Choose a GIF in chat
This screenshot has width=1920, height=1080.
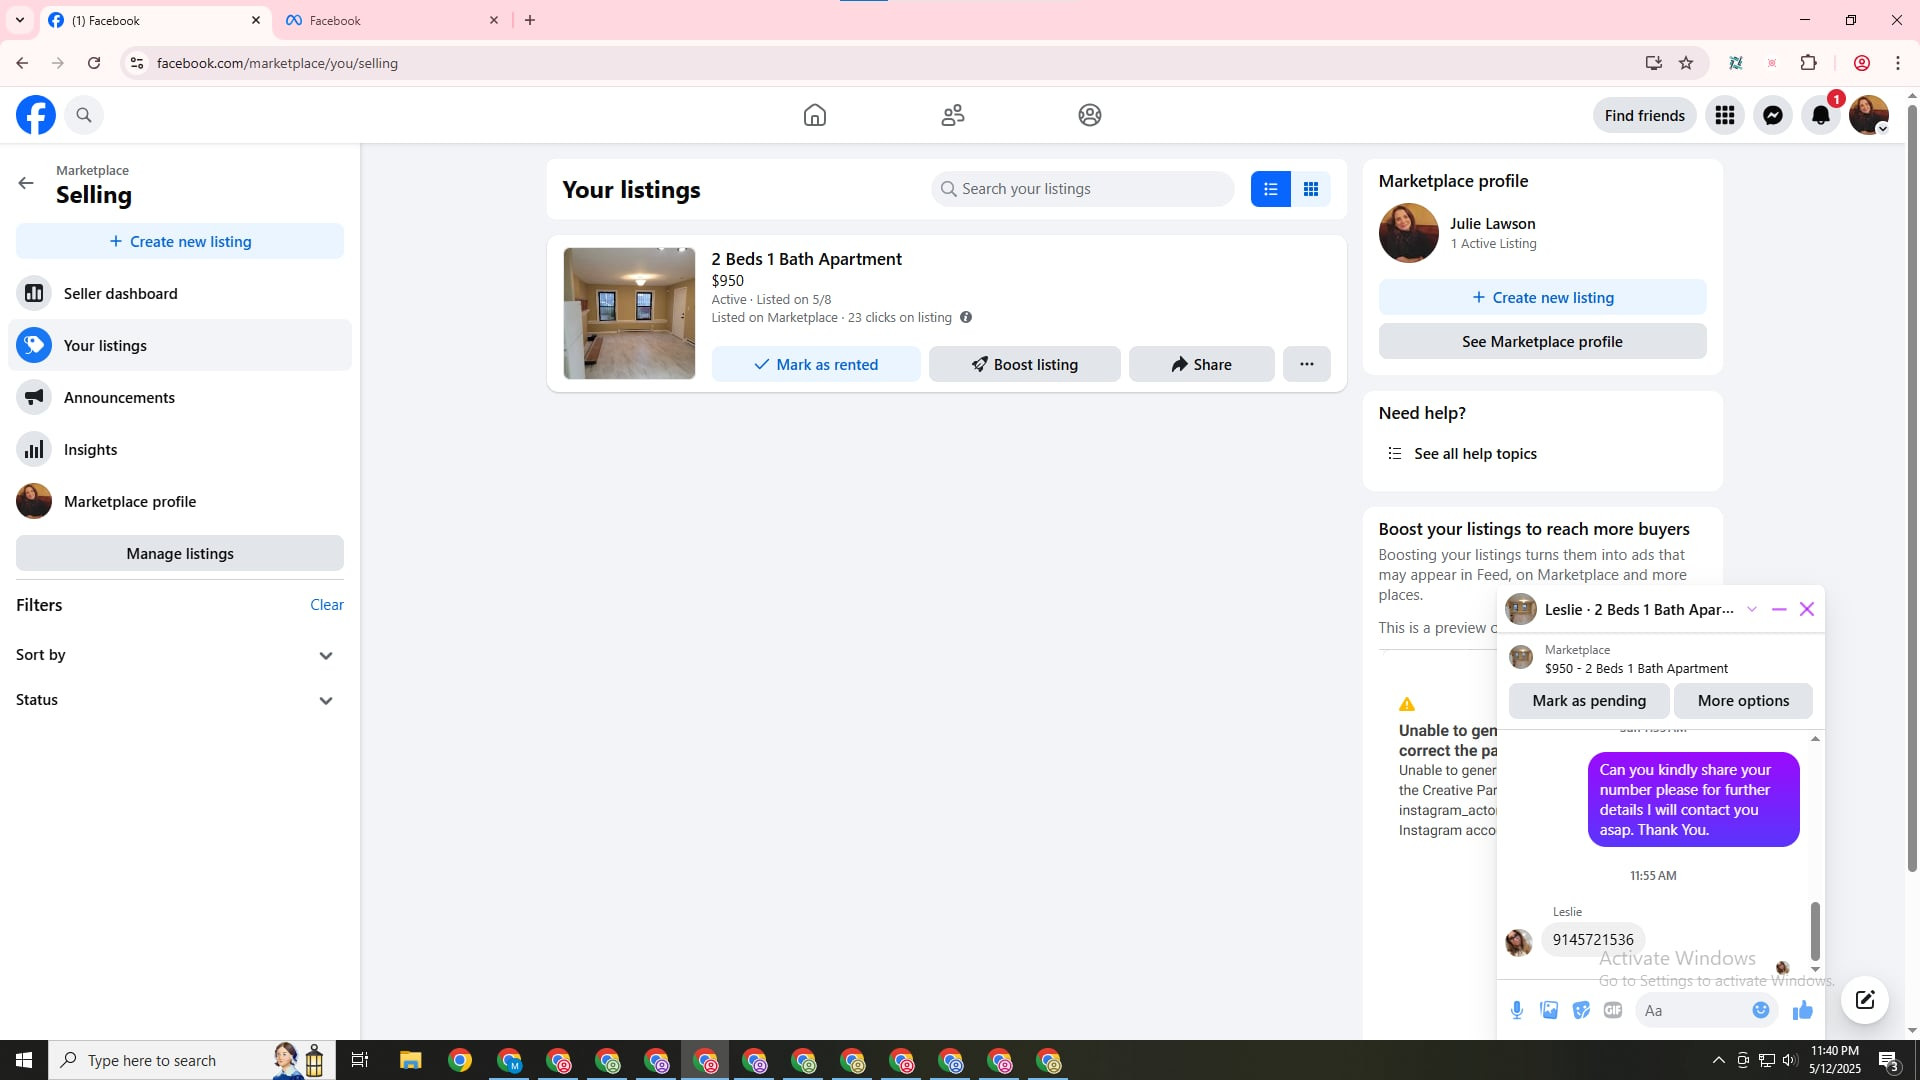coord(1613,1010)
